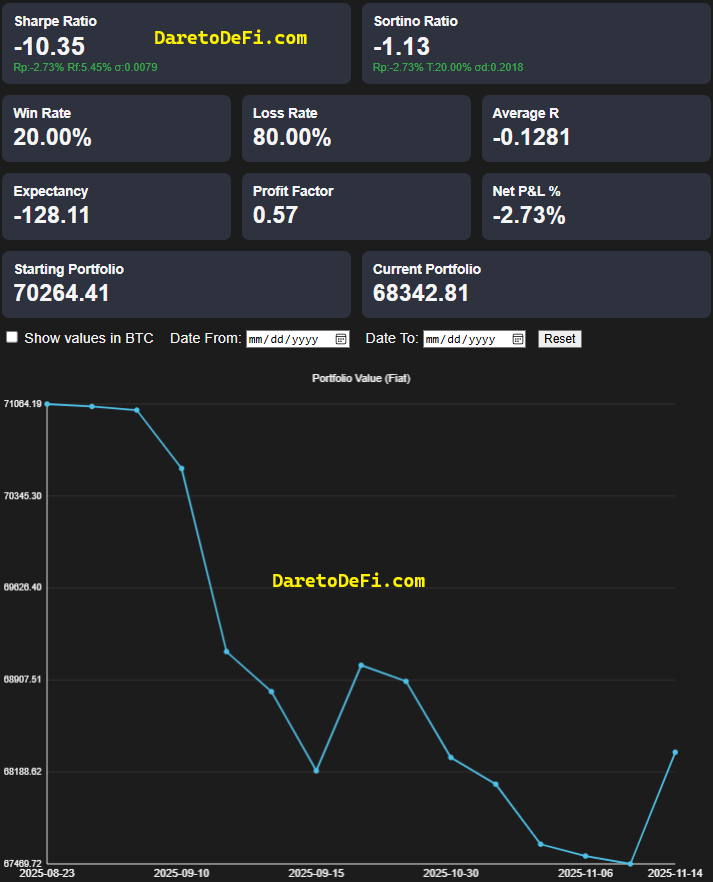The width and height of the screenshot is (713, 882).
Task: Open the Date From calendar picker icon
Action: tap(340, 339)
